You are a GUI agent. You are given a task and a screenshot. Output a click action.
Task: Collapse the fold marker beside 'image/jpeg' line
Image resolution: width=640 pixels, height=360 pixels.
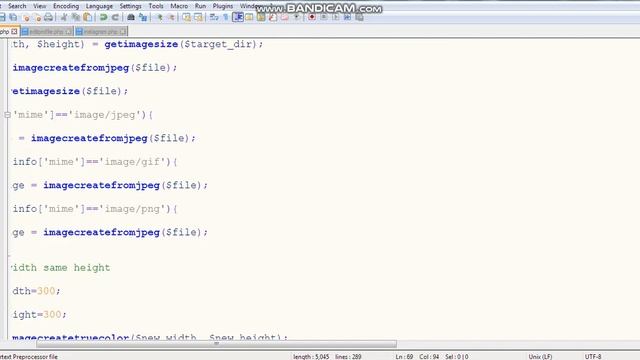[7, 115]
